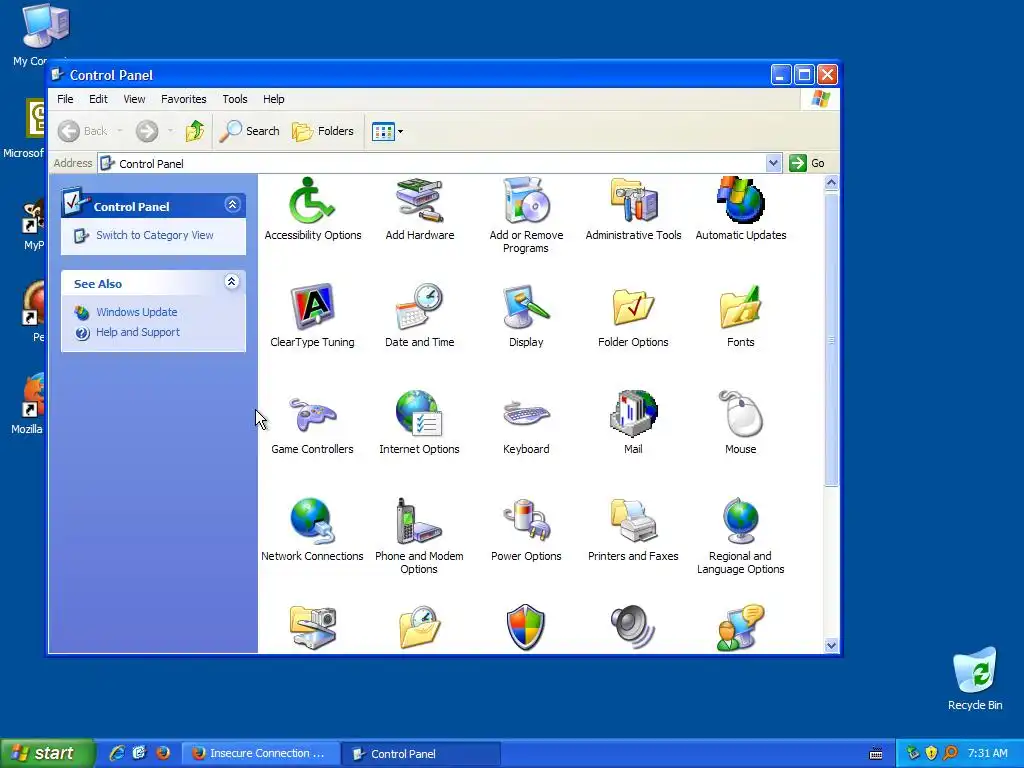Click the Go button
The width and height of the screenshot is (1024, 768).
[x=807, y=163]
